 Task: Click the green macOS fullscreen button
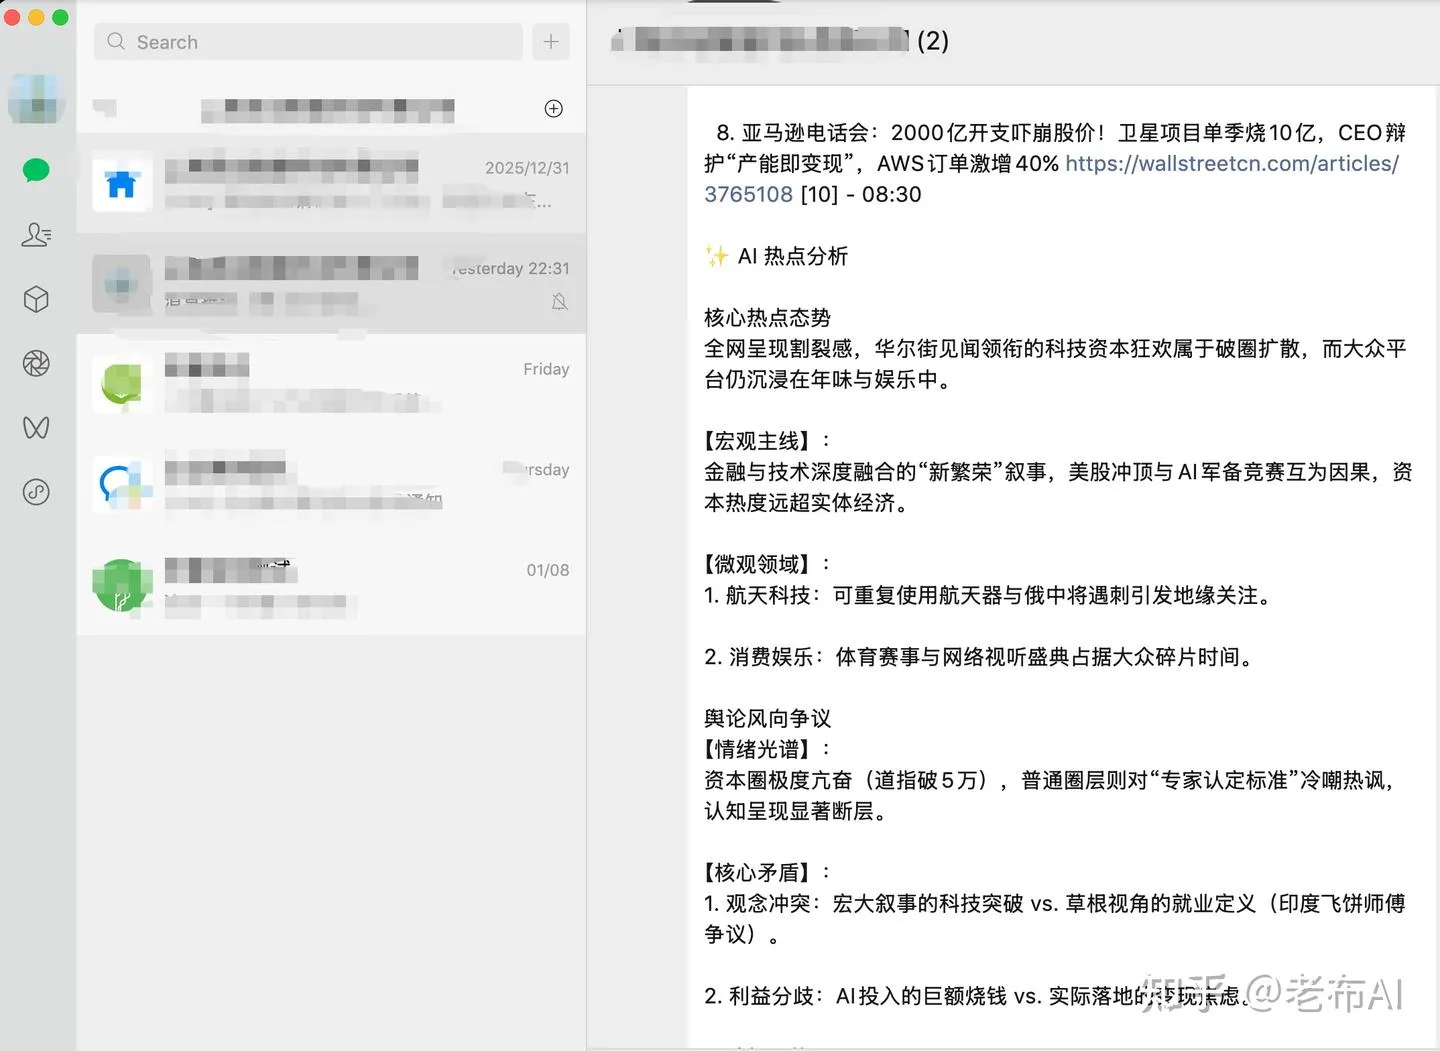click(x=60, y=17)
